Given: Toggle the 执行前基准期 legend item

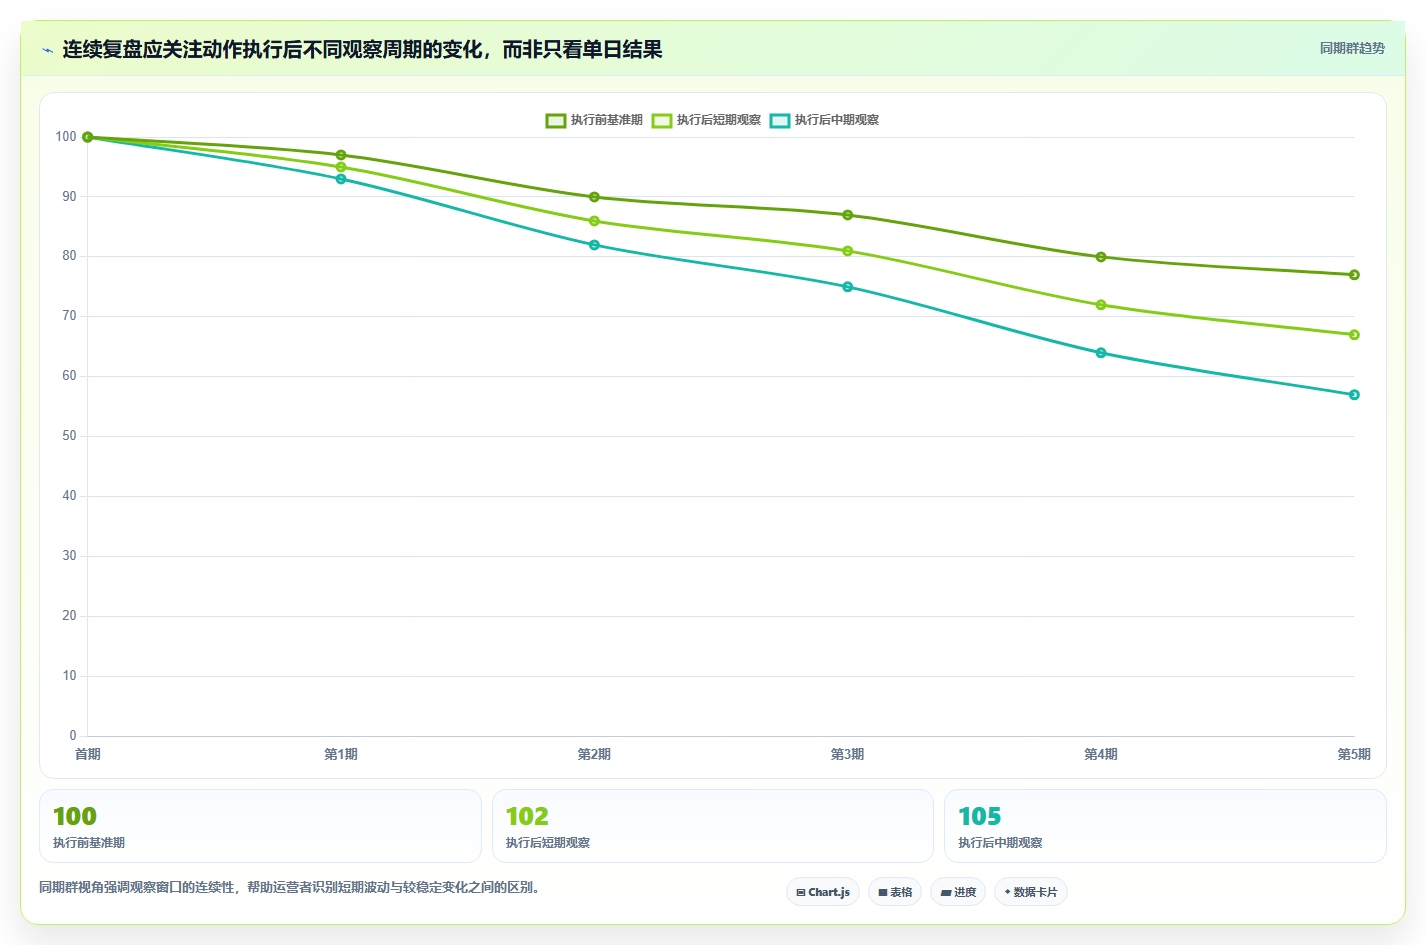Looking at the screenshot, I should pyautogui.click(x=594, y=120).
